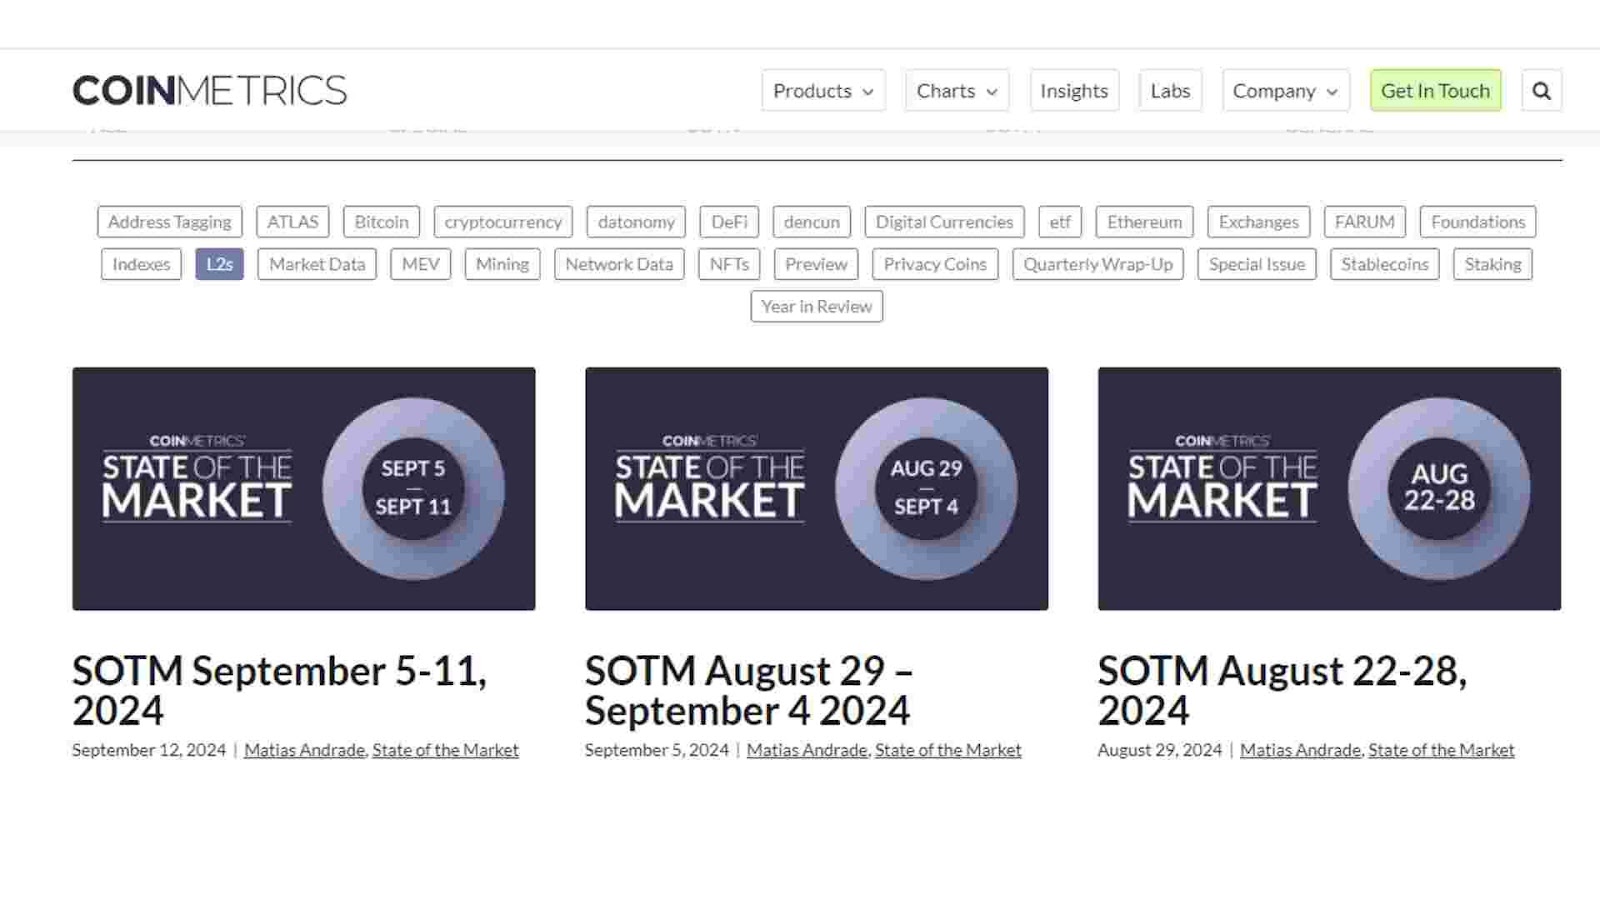Filter by datonomy tag
The height and width of the screenshot is (900, 1600).
click(636, 221)
